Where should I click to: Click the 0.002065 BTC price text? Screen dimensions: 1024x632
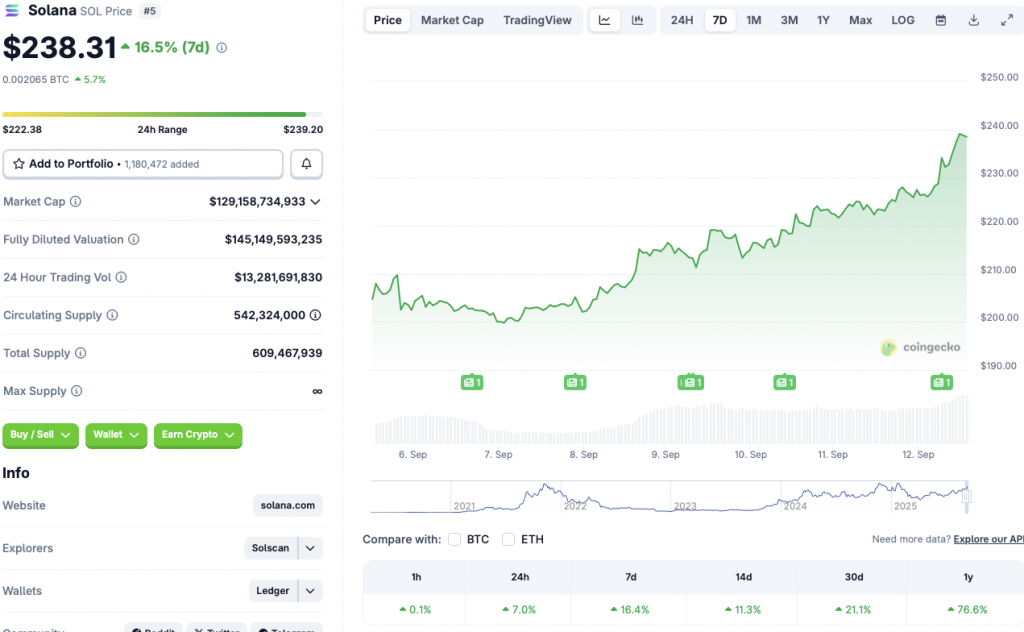tap(35, 80)
